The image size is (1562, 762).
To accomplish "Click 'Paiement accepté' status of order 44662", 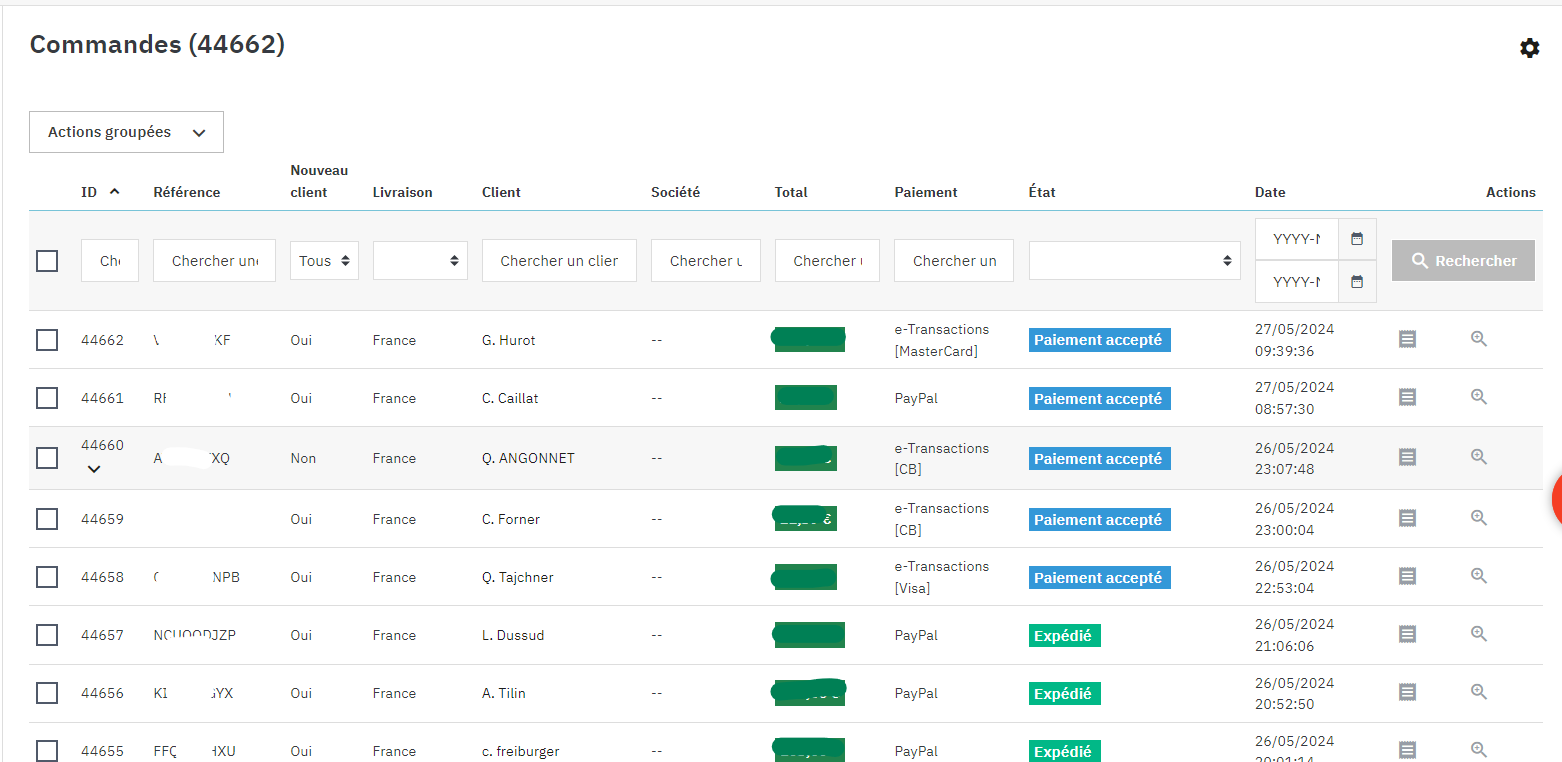I will point(1099,340).
